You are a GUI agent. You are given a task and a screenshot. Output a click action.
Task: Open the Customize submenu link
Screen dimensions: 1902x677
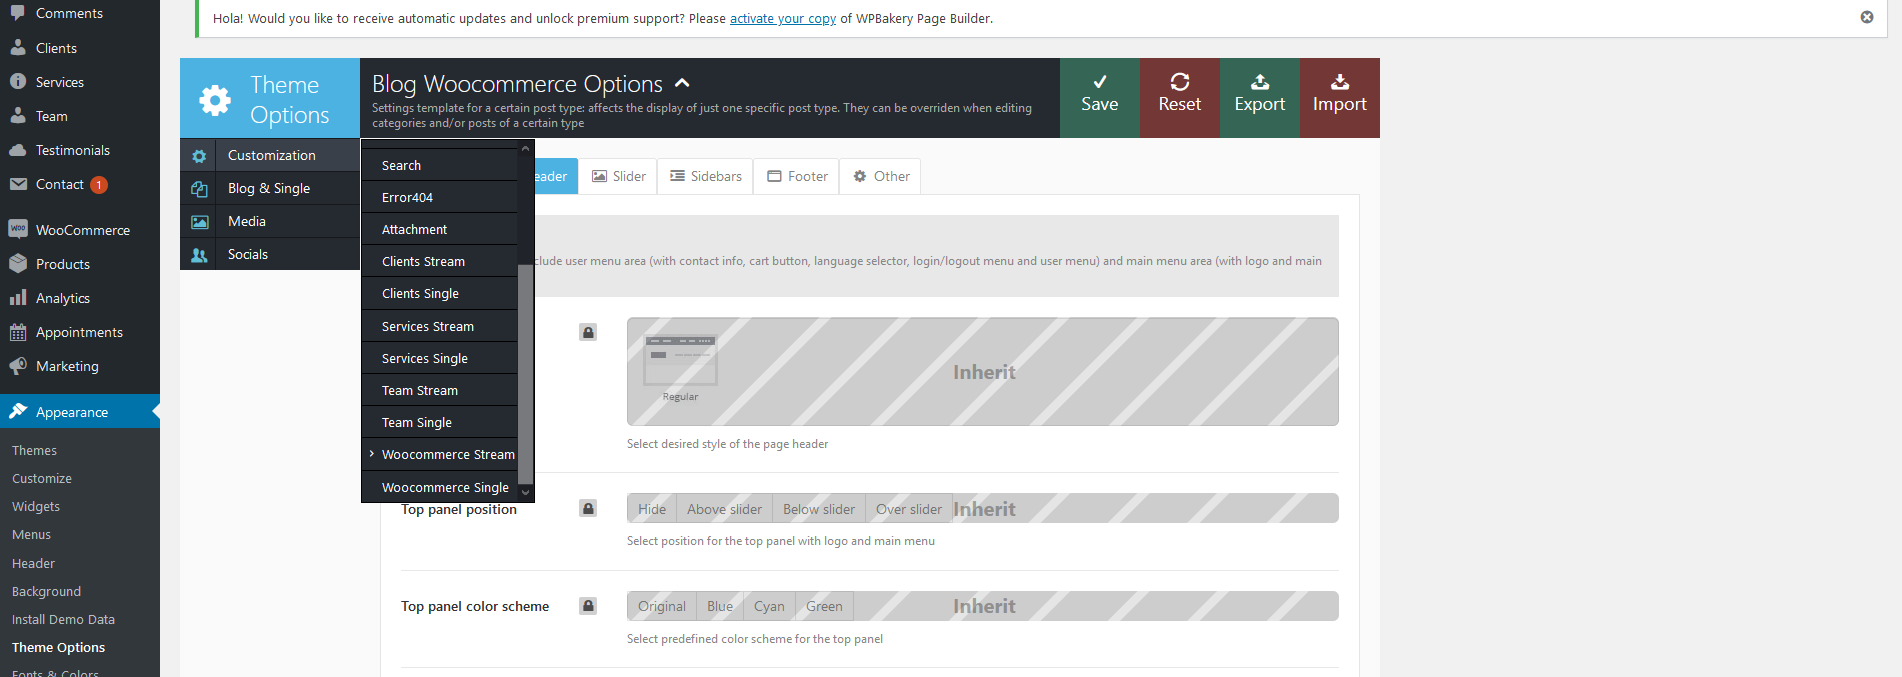(x=42, y=478)
